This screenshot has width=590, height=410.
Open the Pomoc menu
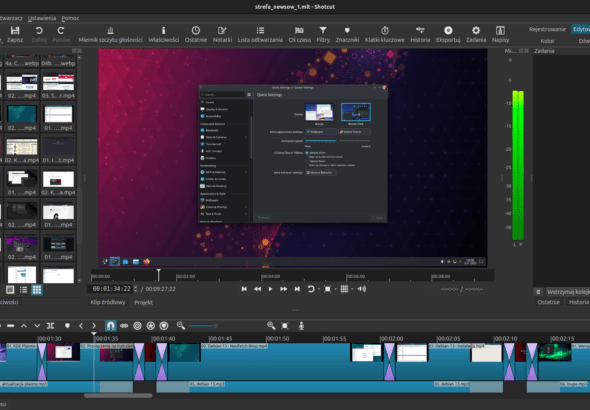pos(70,18)
